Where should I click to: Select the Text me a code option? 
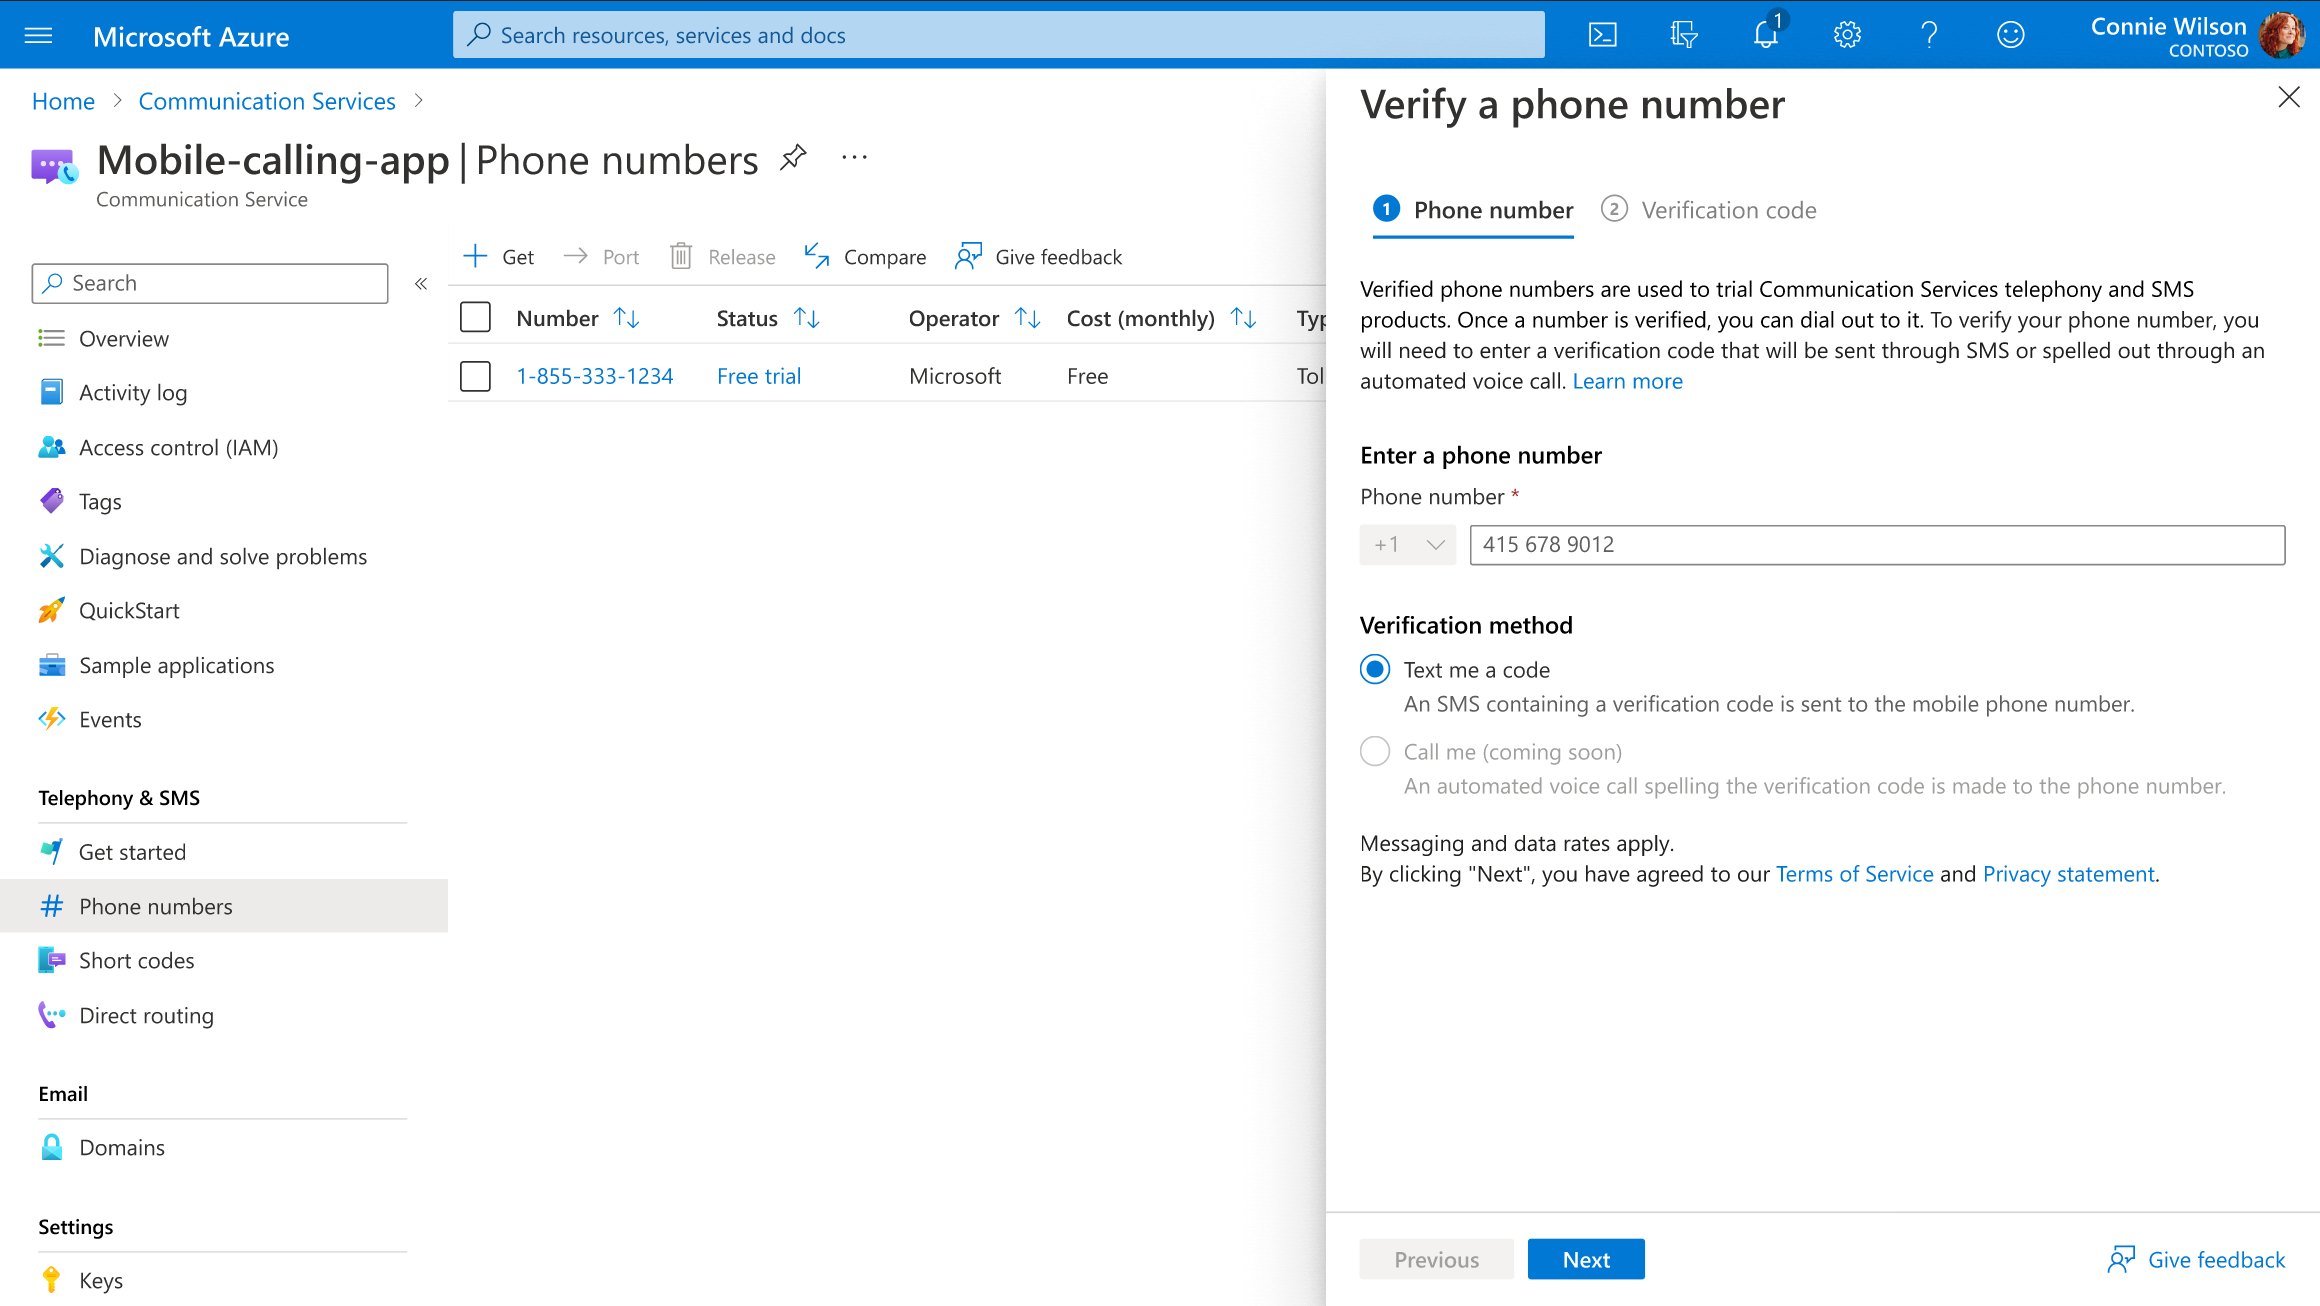(1375, 669)
